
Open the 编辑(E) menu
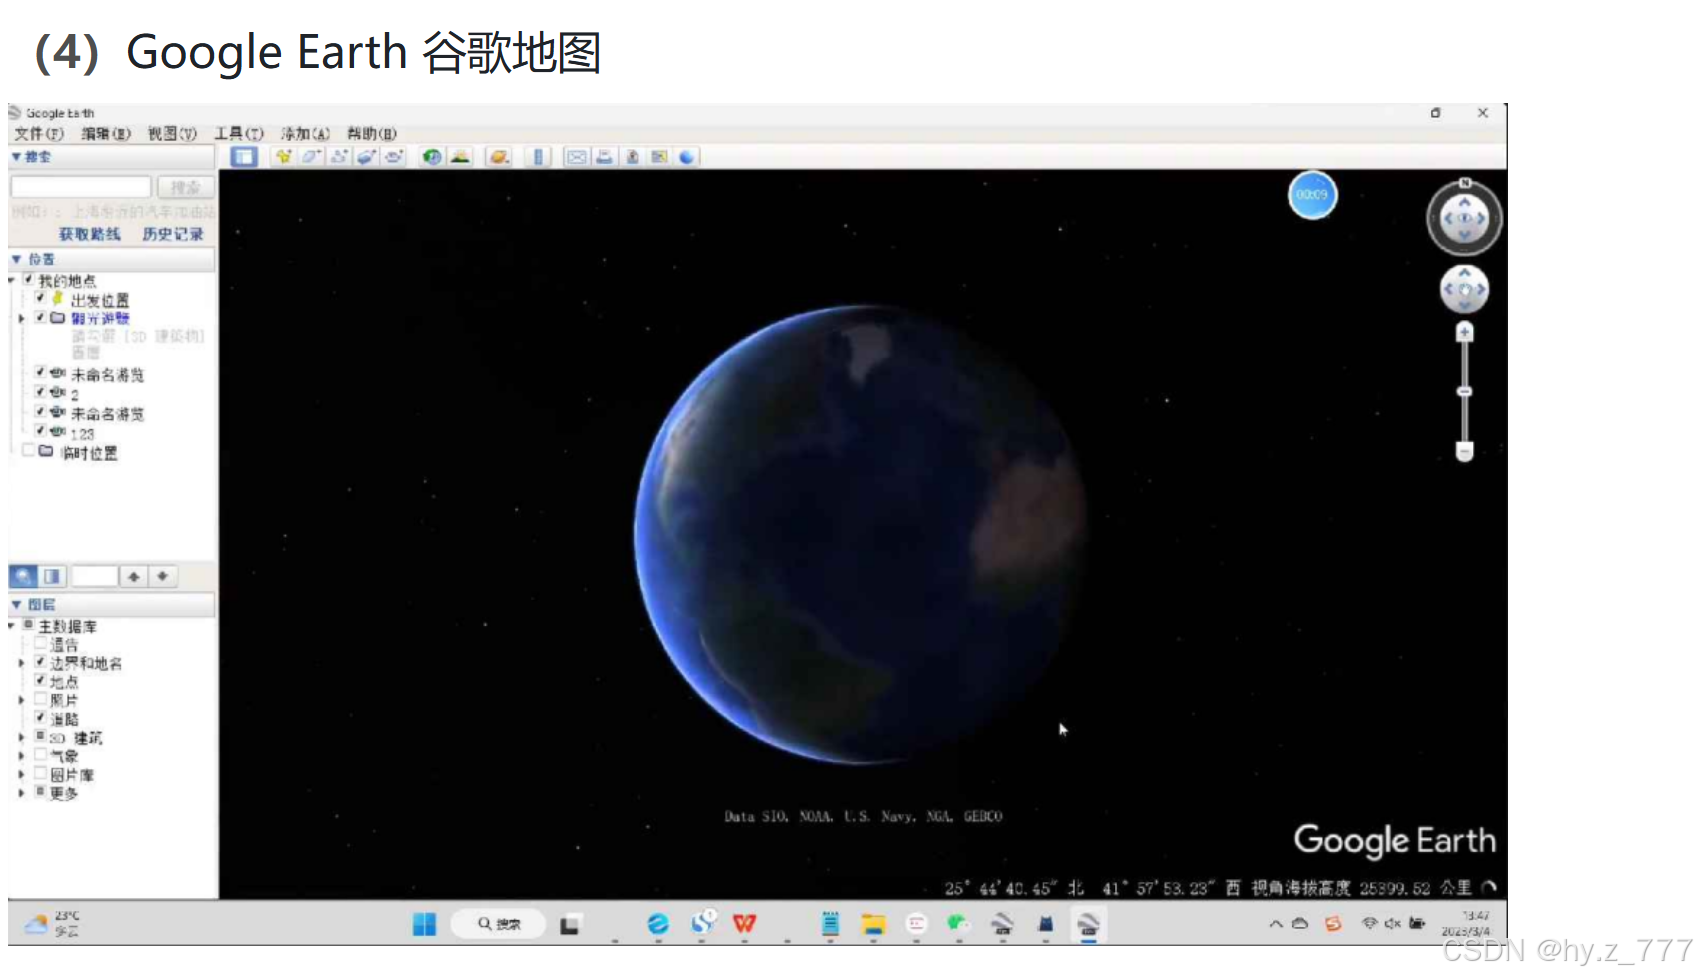106,133
